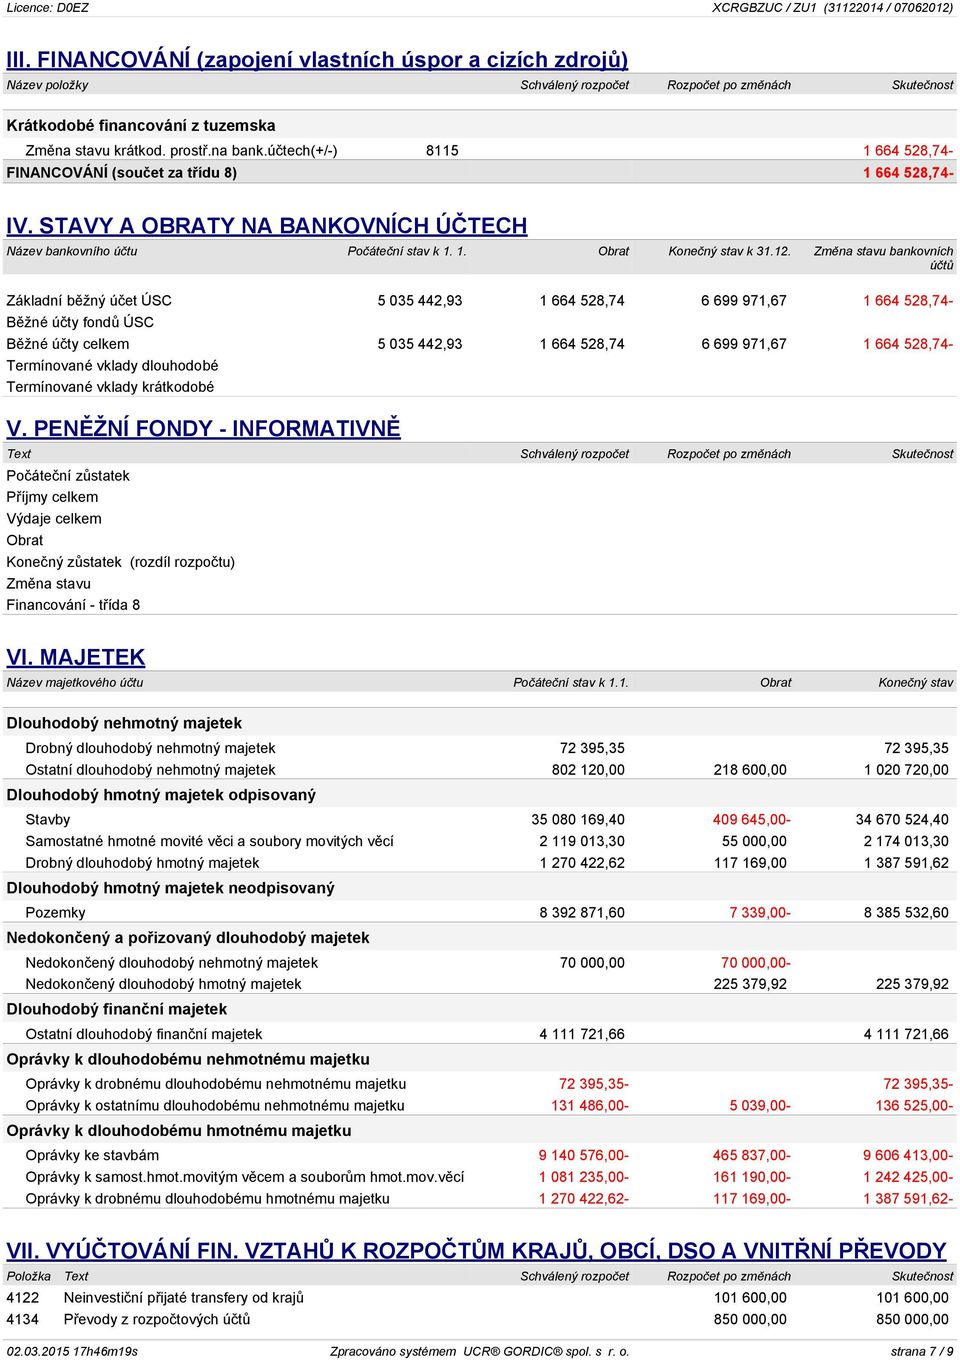Click 'Název majetkového účtu' column header
Screen dimensions: 960x1360
click(x=75, y=683)
